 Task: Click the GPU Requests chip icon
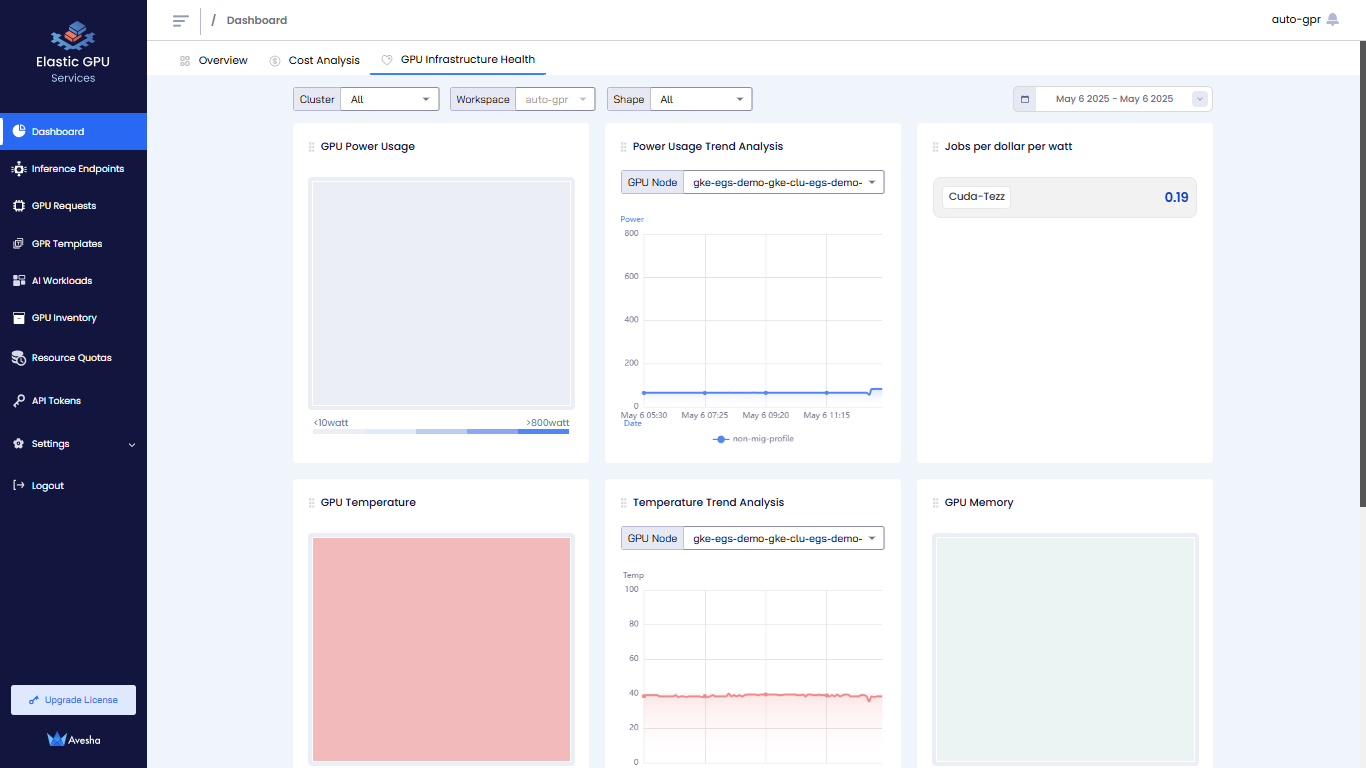coord(19,206)
